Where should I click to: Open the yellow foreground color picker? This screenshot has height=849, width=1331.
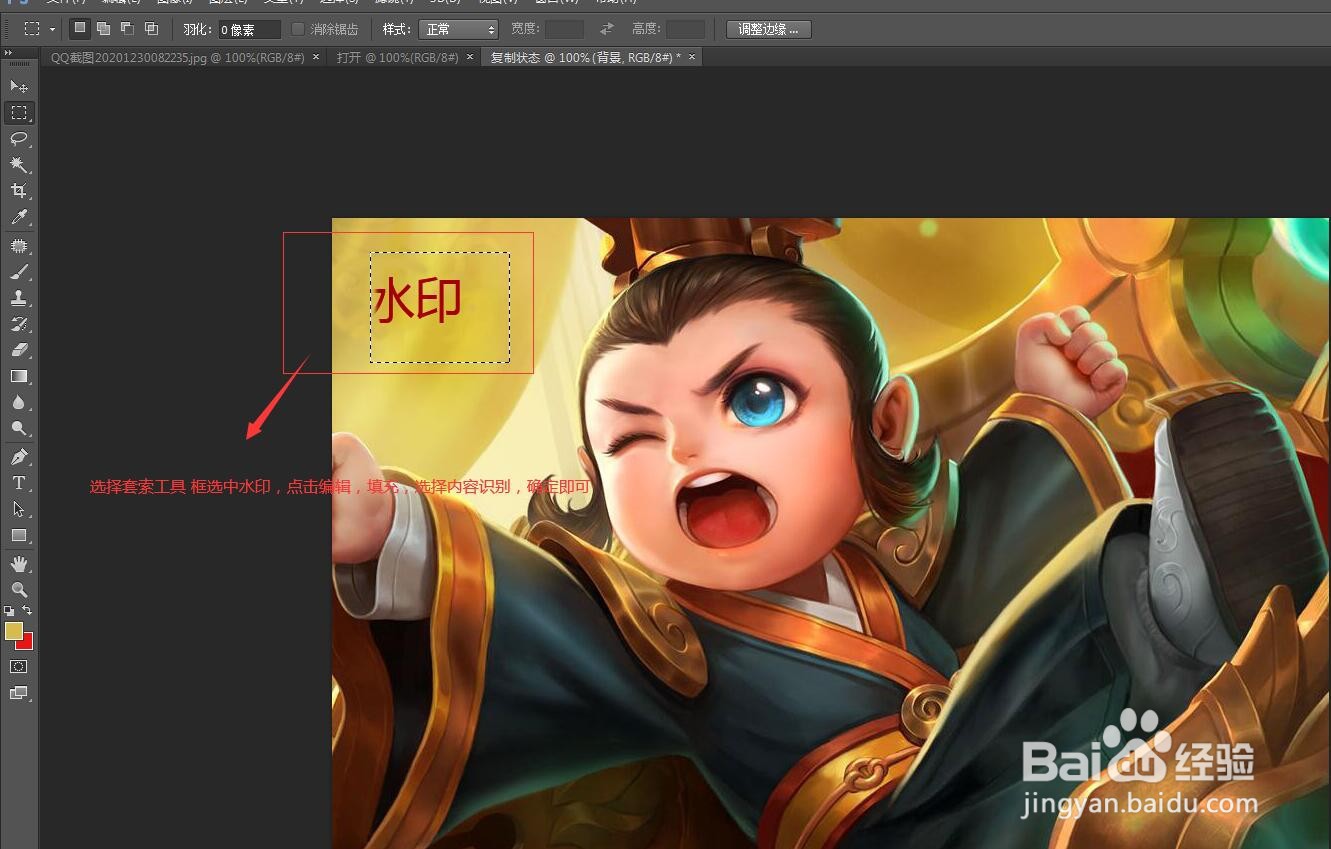coord(13,630)
